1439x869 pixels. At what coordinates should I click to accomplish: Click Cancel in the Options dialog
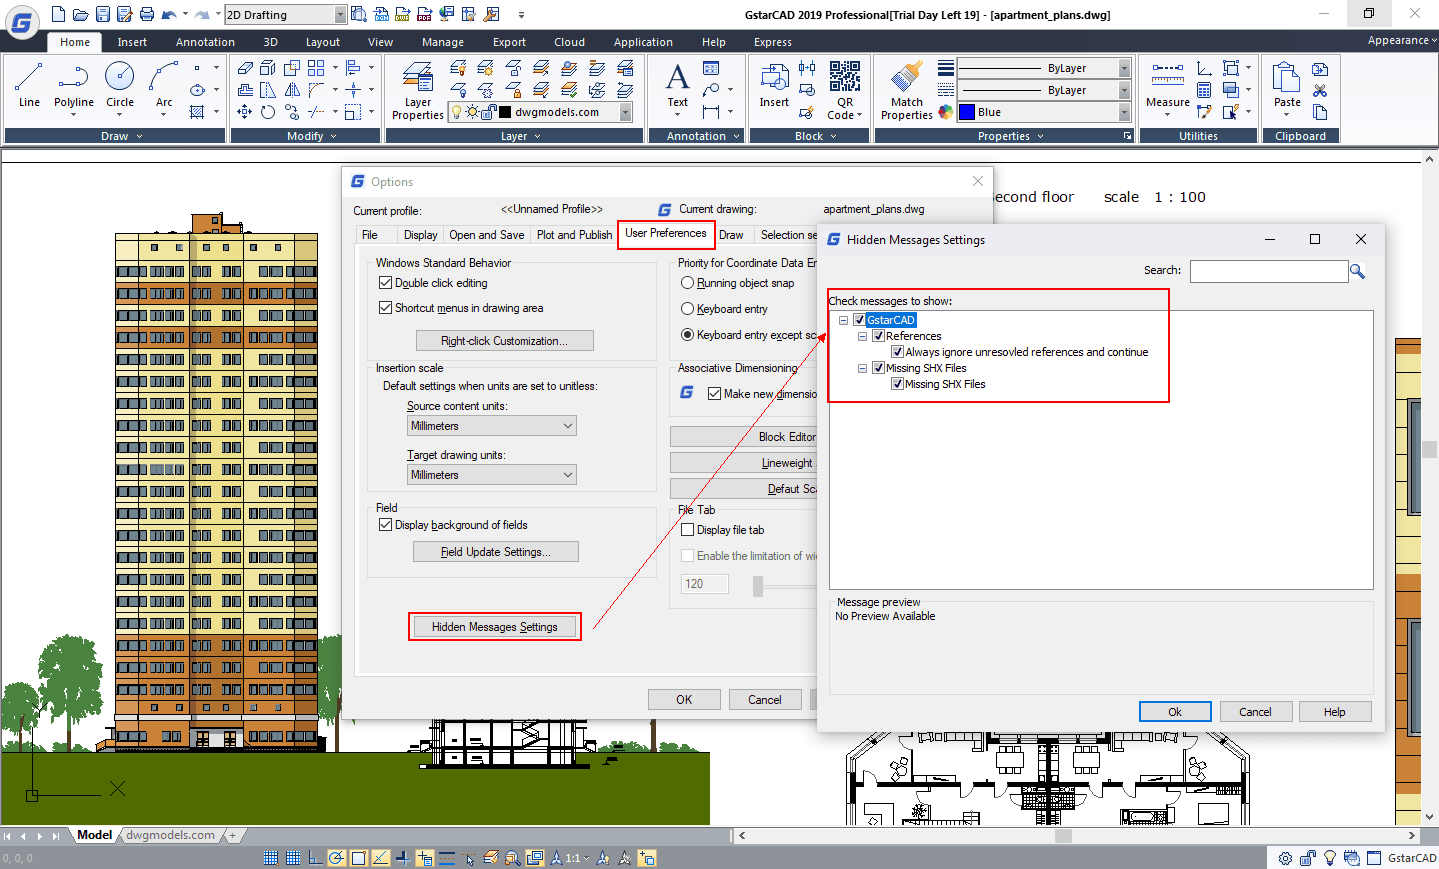[x=765, y=700]
